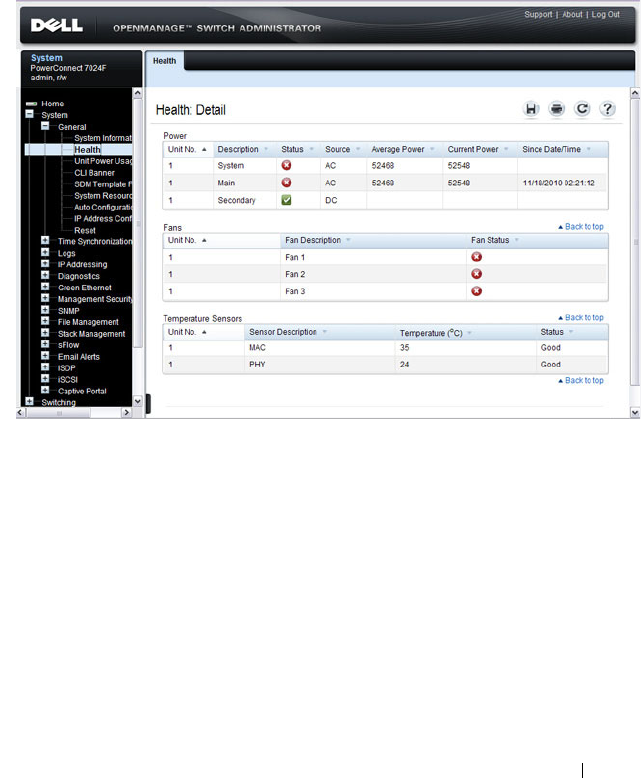The image size is (641, 778).
Task: Sort sensors by Sensor Description column
Action: (x=320, y=332)
